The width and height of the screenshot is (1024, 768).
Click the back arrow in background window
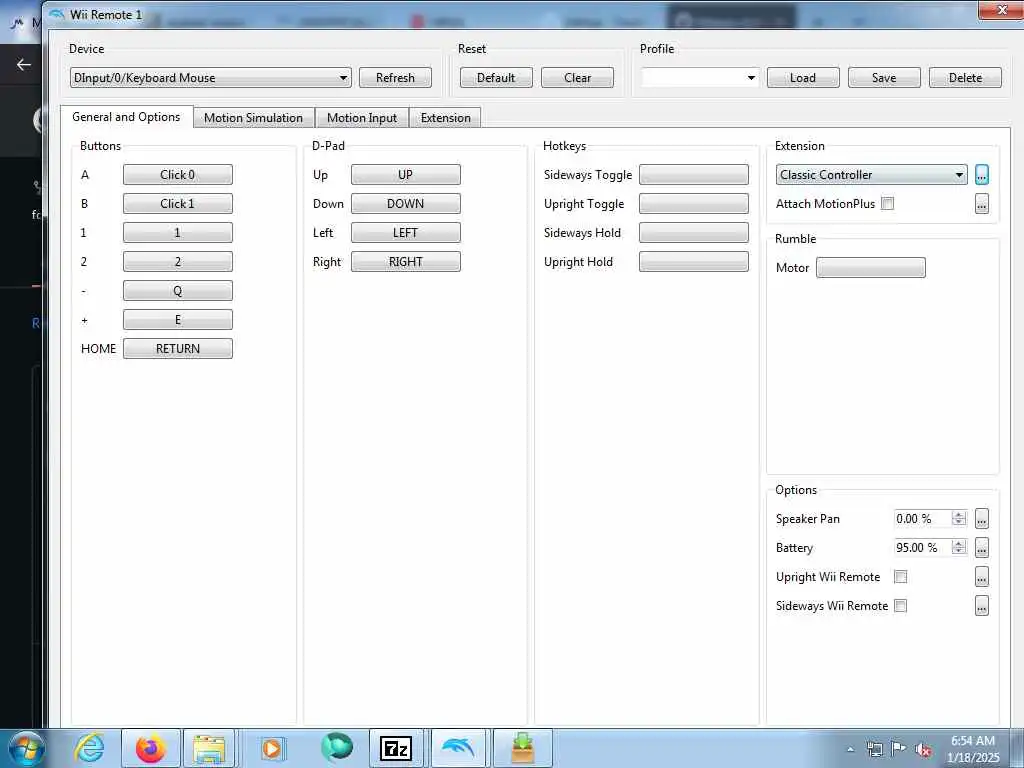[x=24, y=64]
